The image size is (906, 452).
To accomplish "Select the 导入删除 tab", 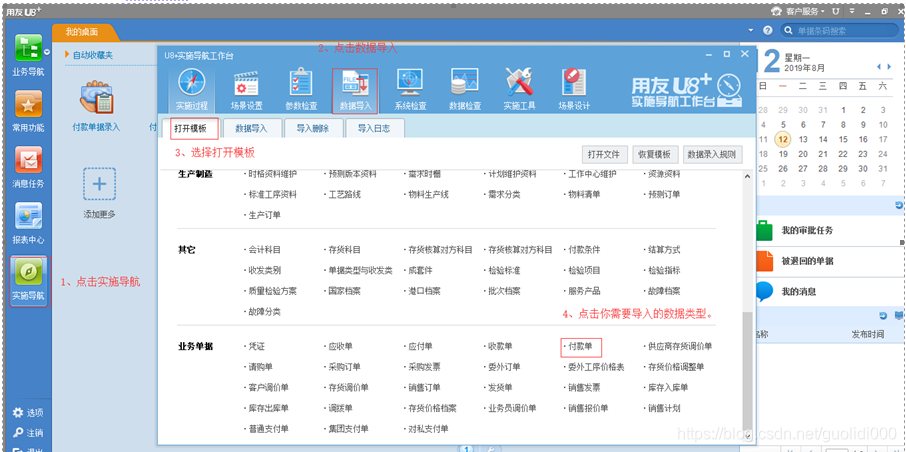I will point(313,128).
